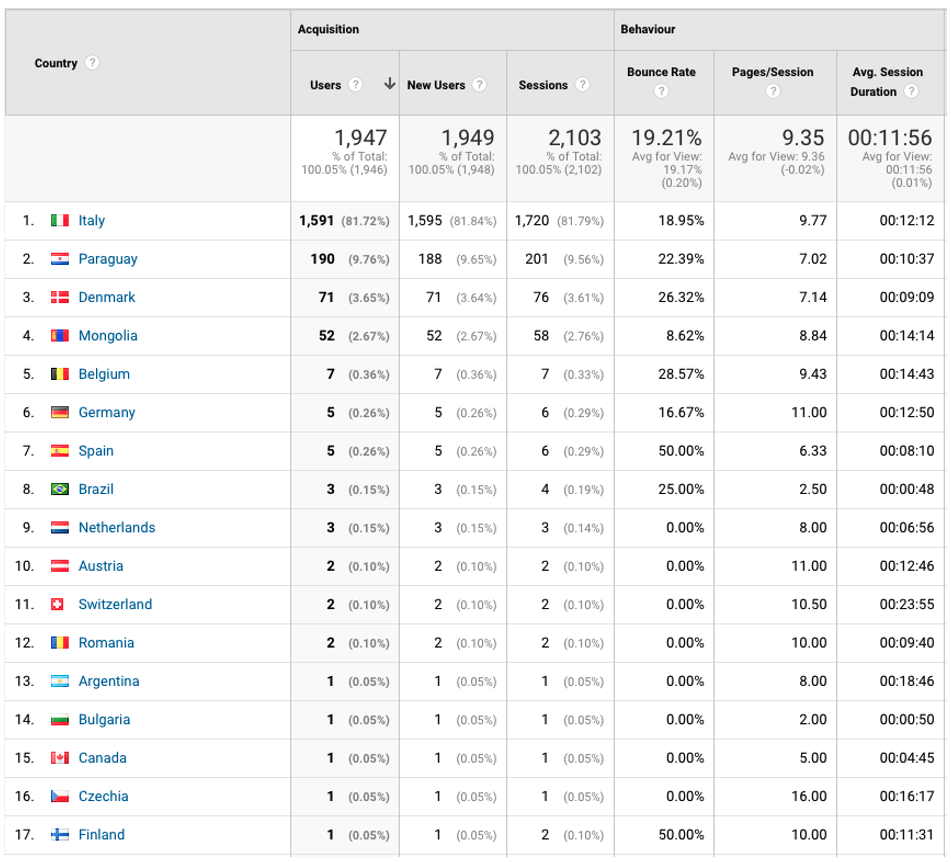951x862 pixels.
Task: Sort by Pages/Session column header
Action: [772, 72]
